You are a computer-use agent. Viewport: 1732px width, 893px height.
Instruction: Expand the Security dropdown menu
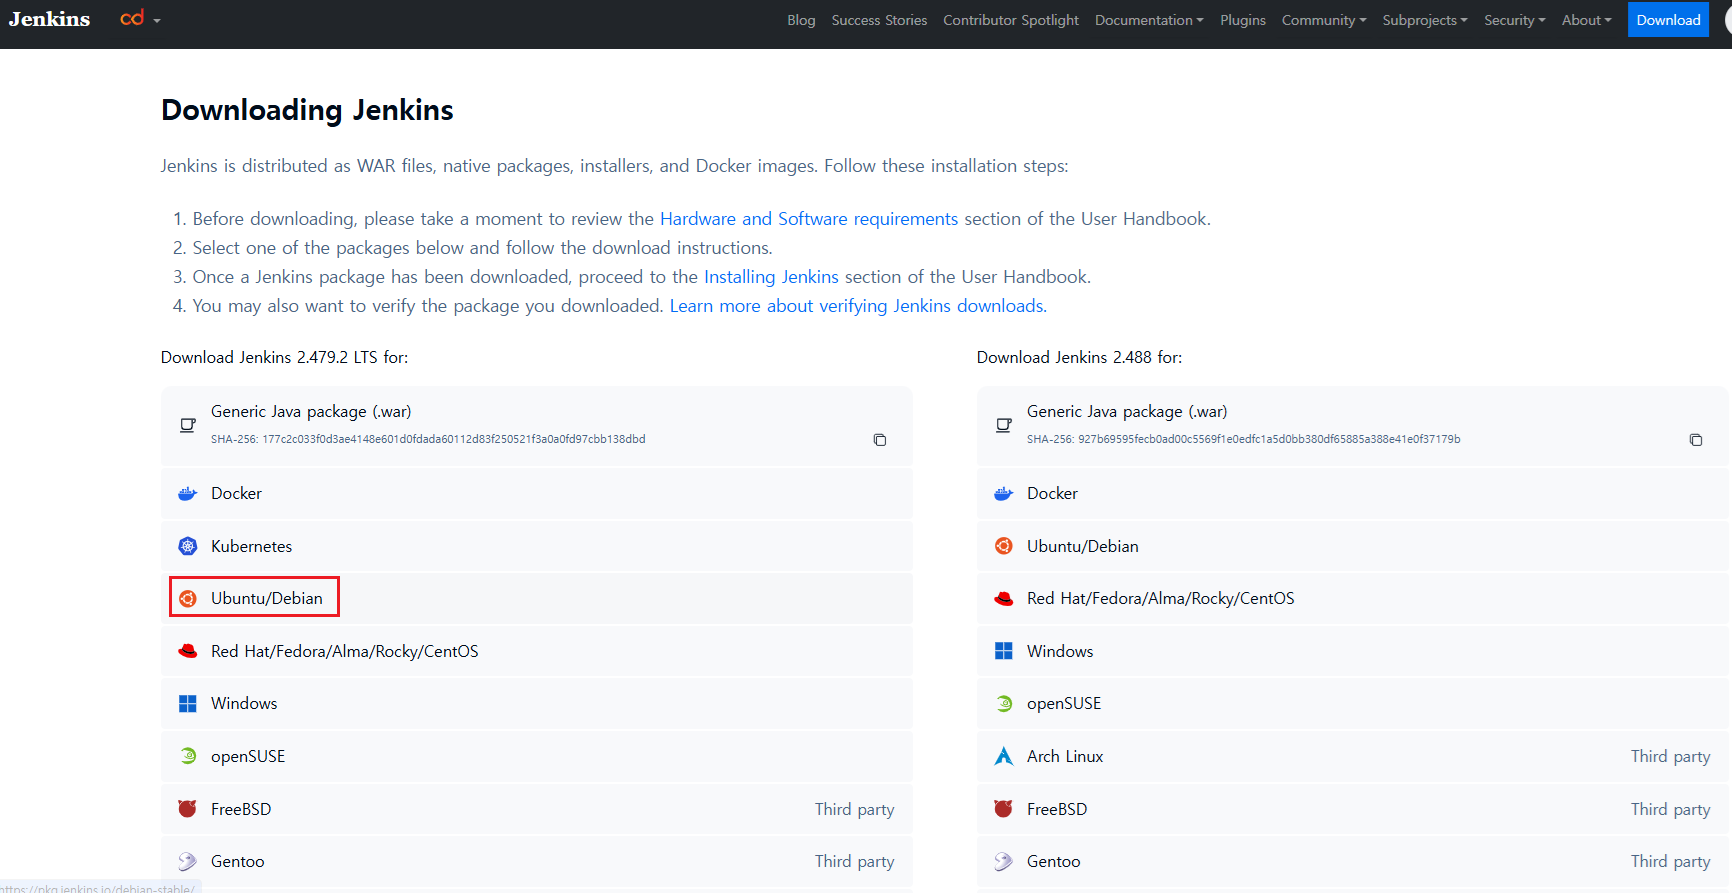pos(1515,20)
